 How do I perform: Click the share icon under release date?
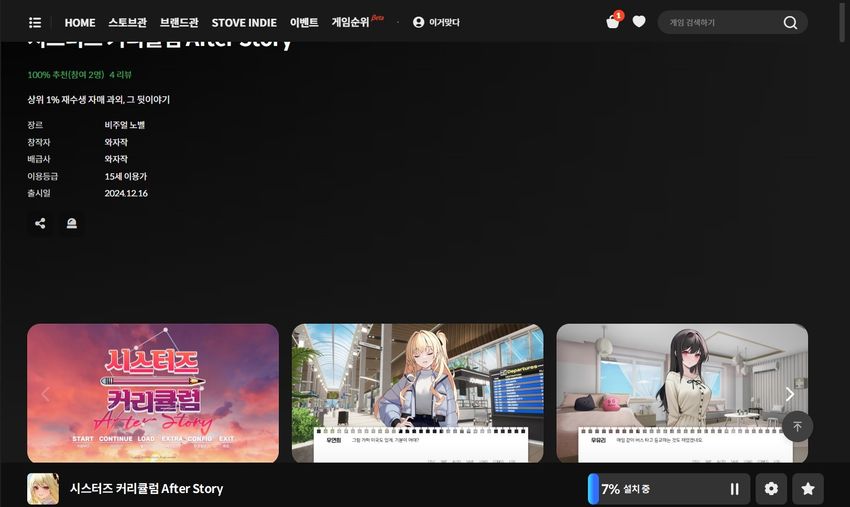pyautogui.click(x=40, y=223)
